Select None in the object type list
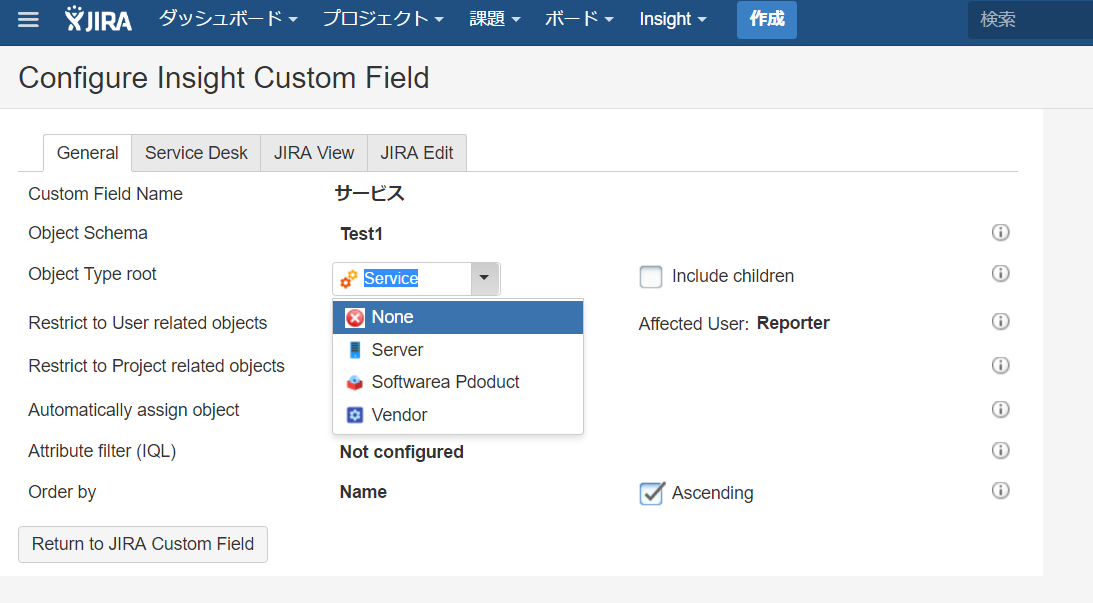This screenshot has height=603, width=1093. (x=458, y=317)
